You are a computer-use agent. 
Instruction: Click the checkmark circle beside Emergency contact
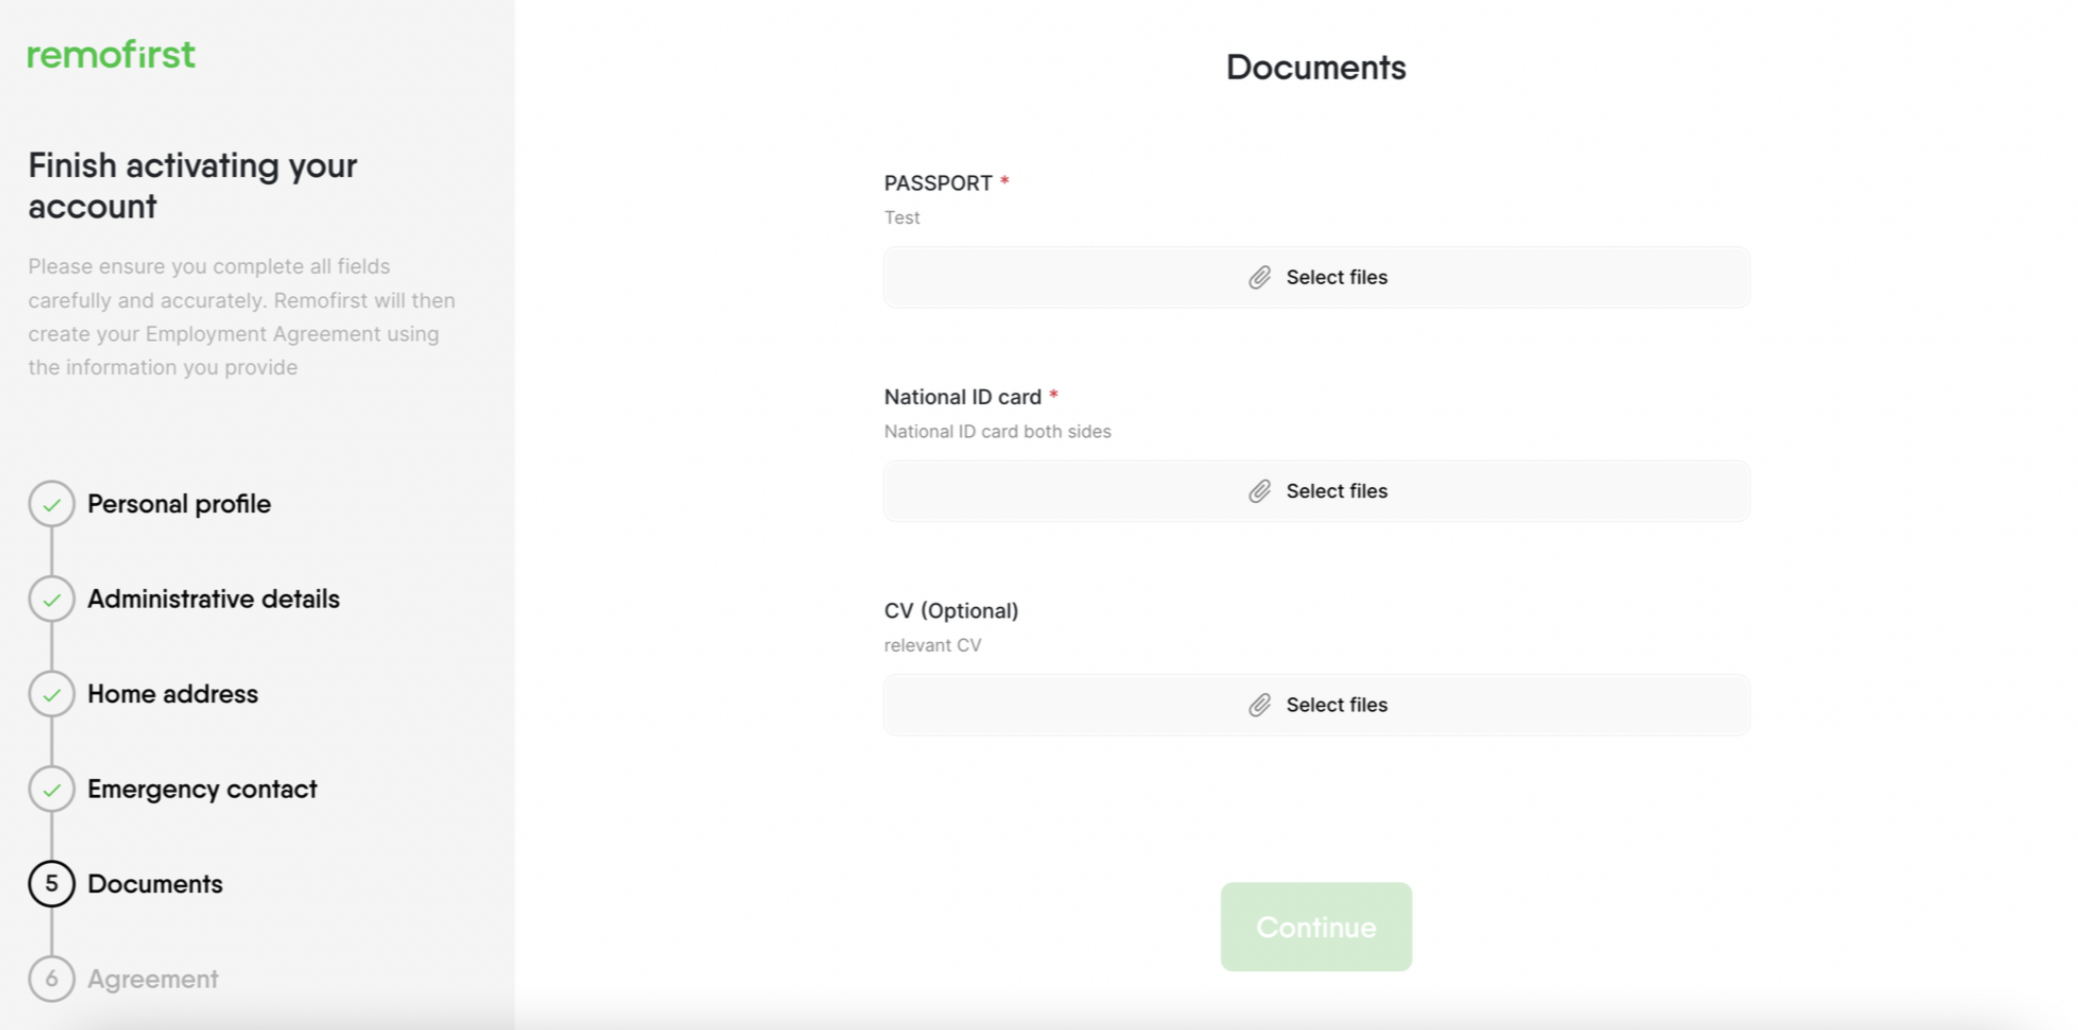pyautogui.click(x=52, y=789)
